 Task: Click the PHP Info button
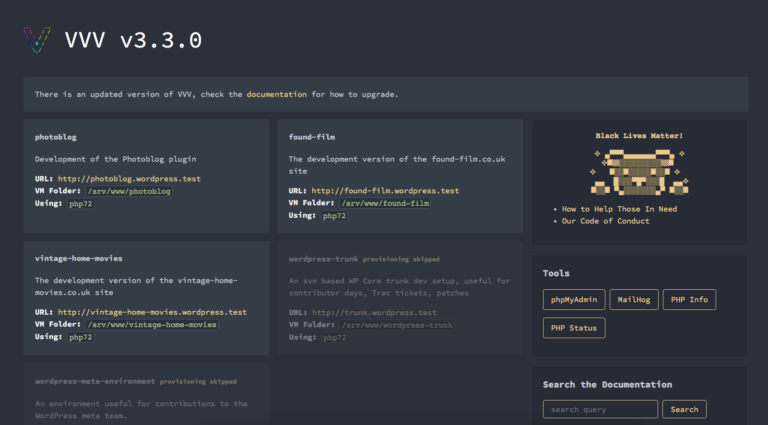tap(689, 300)
